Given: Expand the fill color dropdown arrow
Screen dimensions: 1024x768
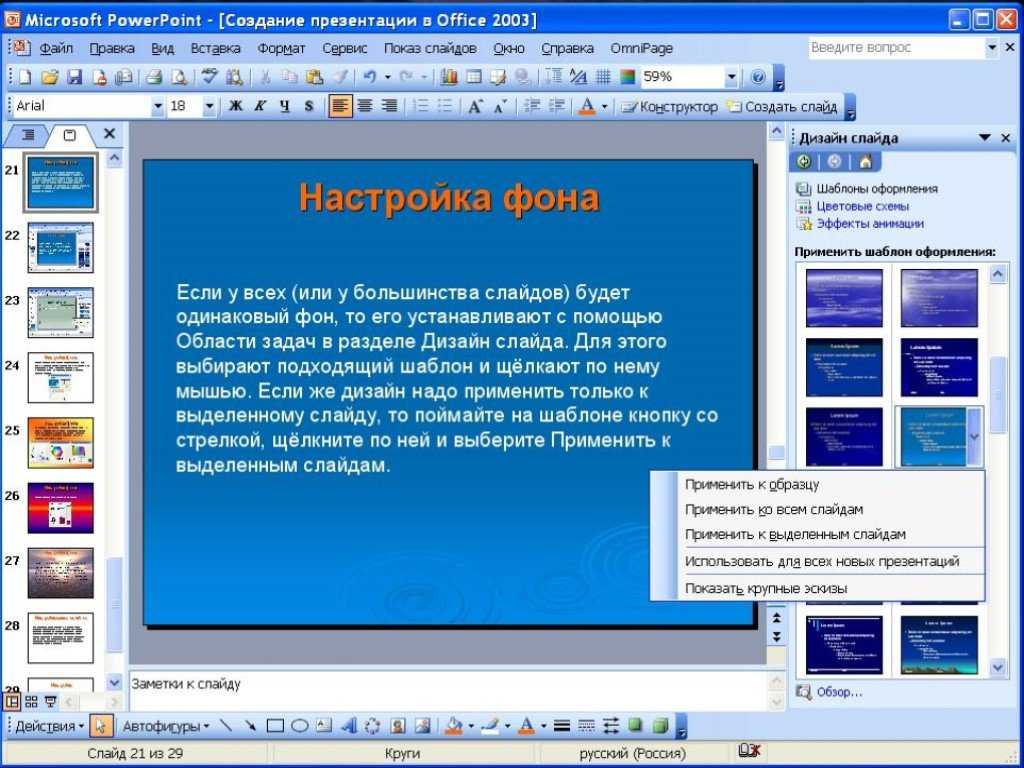Looking at the screenshot, I should pos(470,726).
